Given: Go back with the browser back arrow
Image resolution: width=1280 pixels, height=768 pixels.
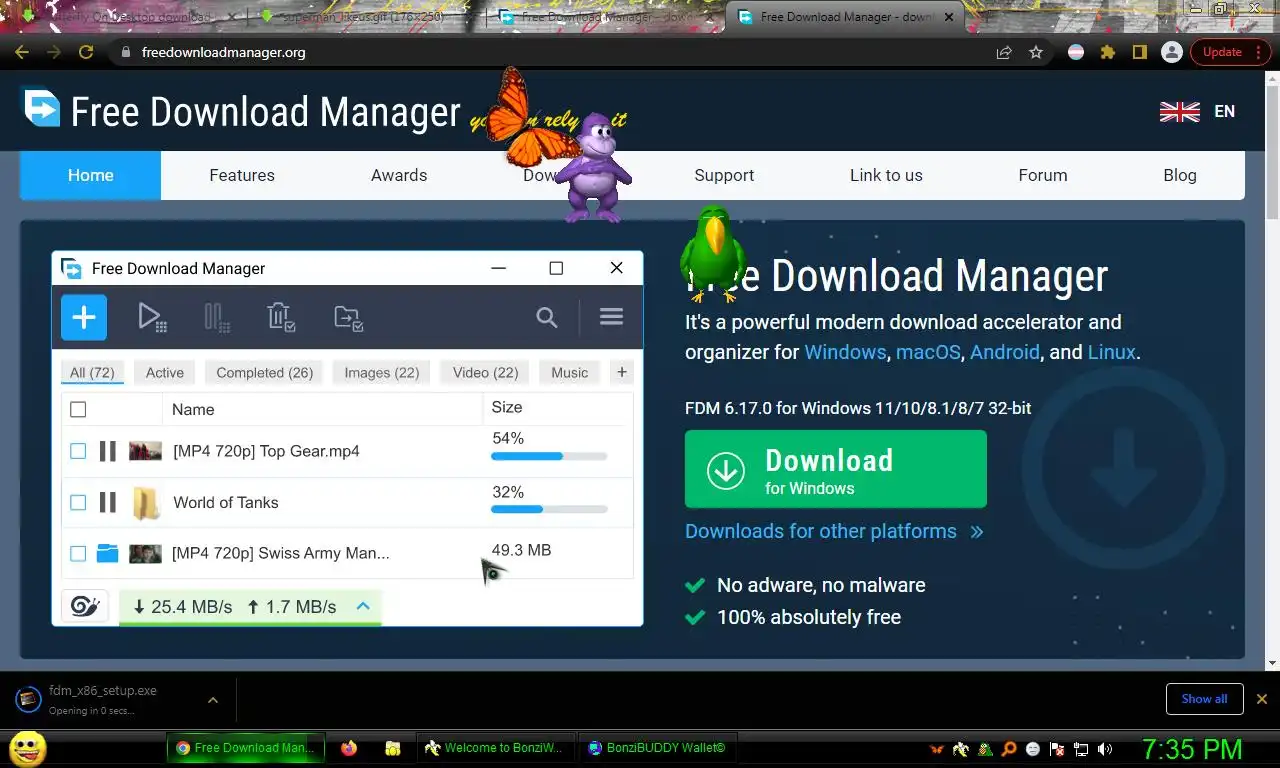Looking at the screenshot, I should pyautogui.click(x=22, y=52).
